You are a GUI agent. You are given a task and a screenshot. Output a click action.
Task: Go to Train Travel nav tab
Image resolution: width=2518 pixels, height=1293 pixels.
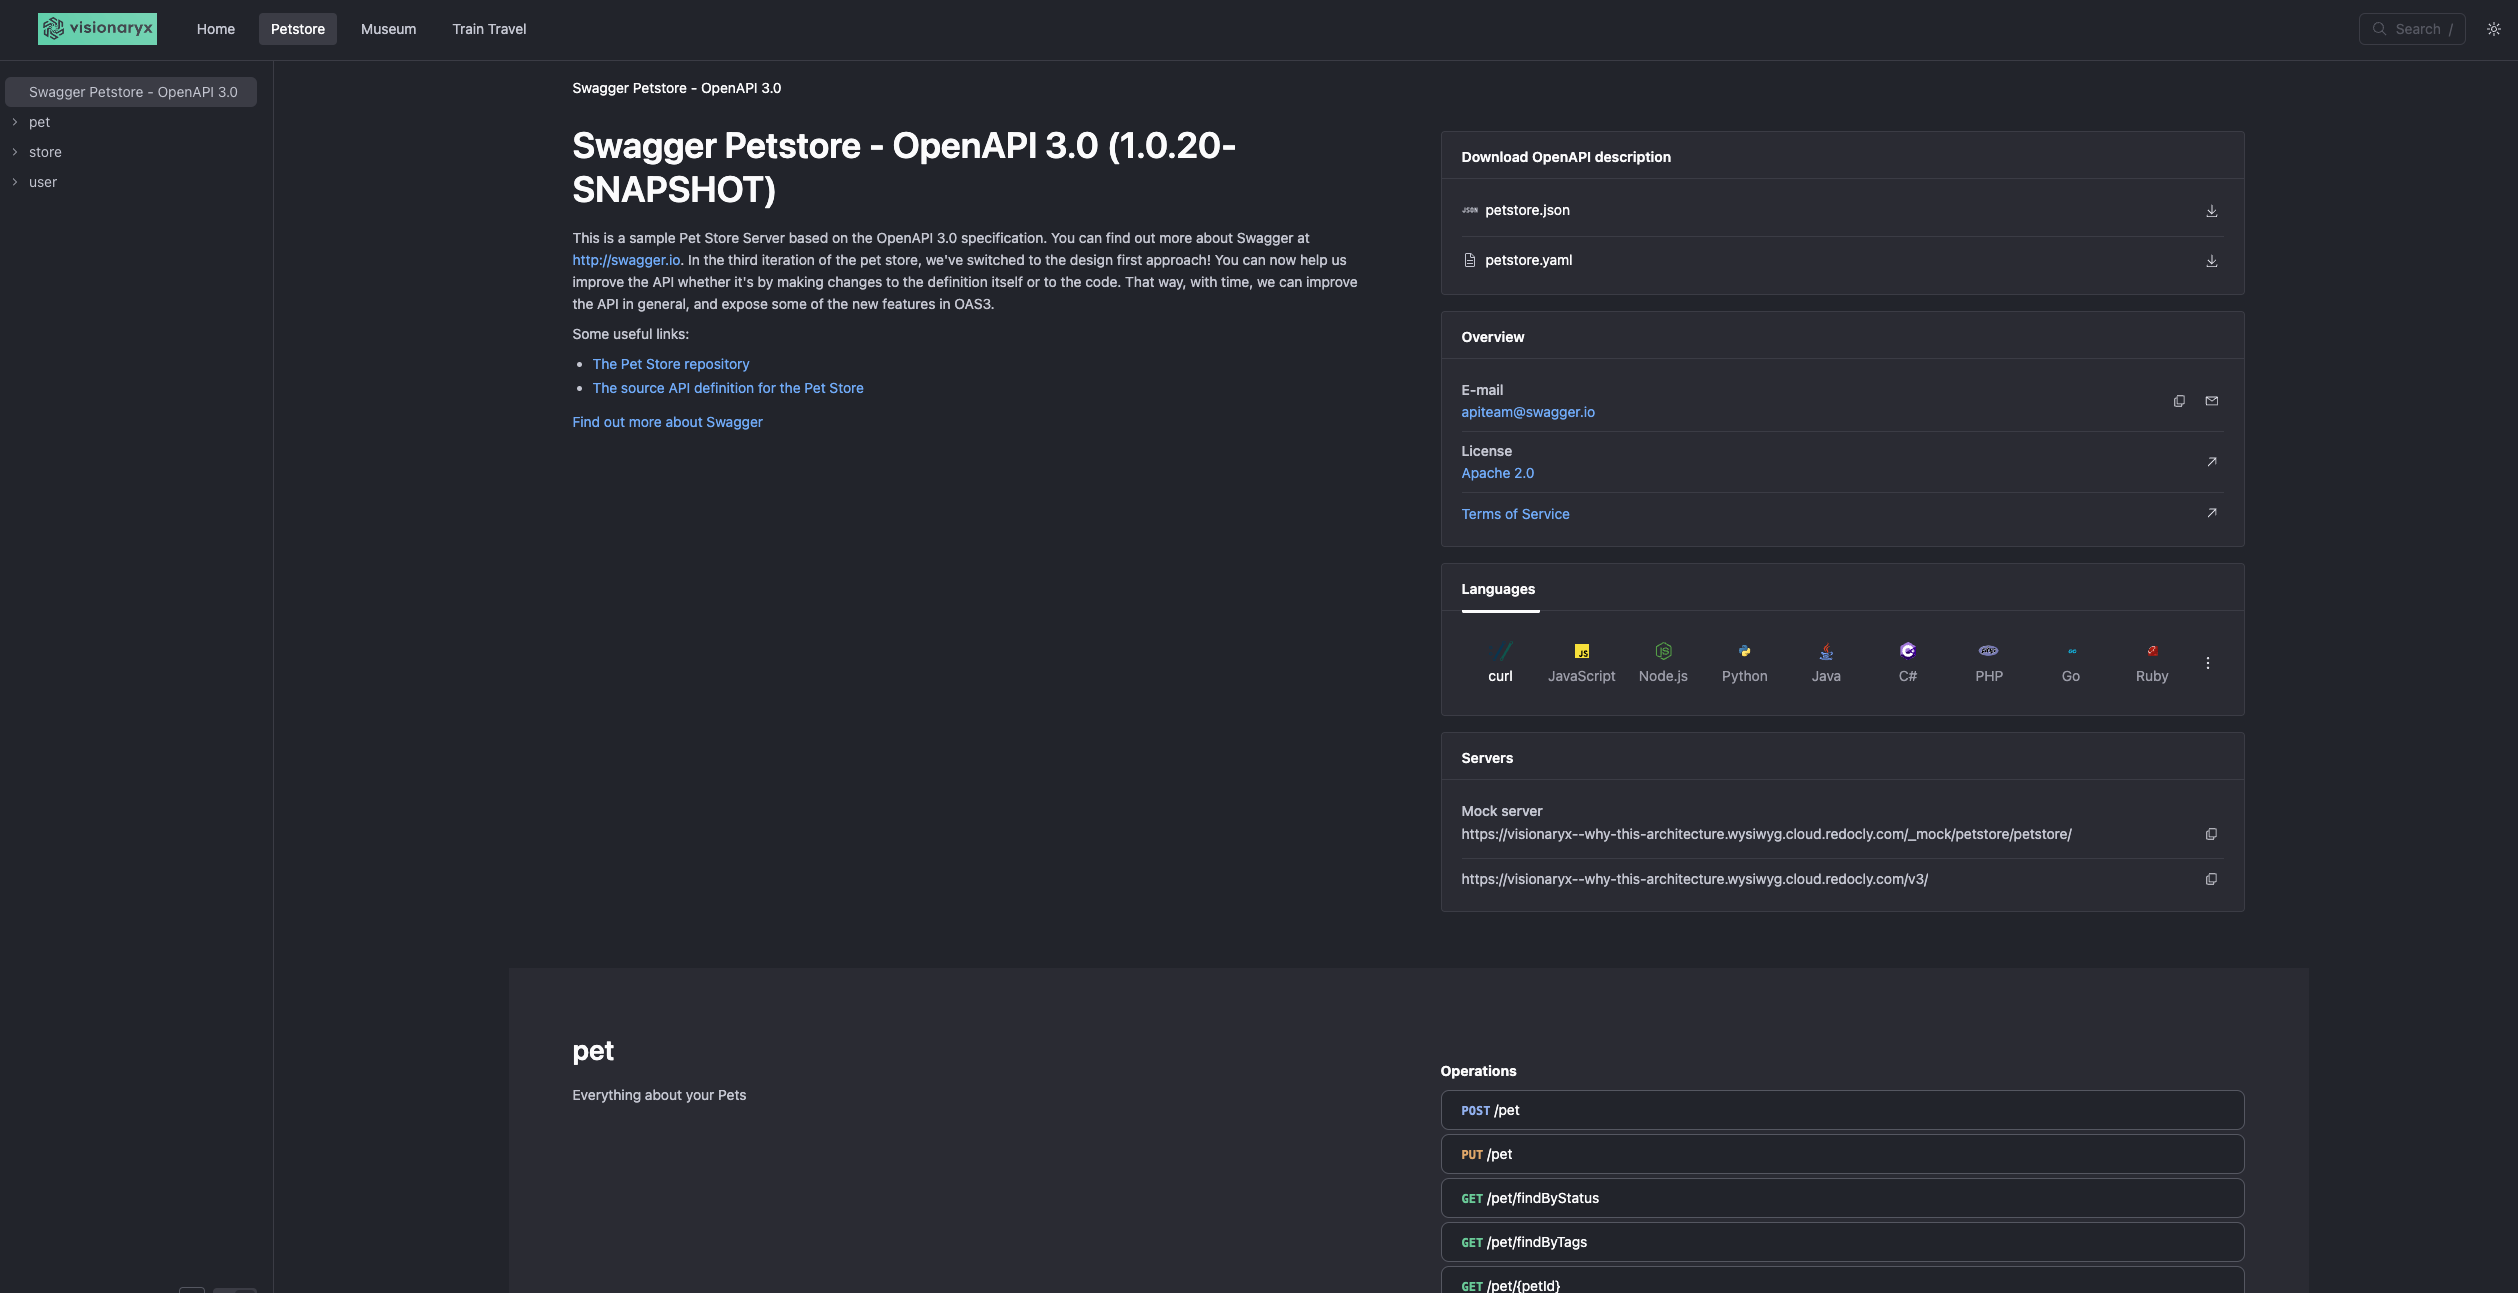pos(488,29)
